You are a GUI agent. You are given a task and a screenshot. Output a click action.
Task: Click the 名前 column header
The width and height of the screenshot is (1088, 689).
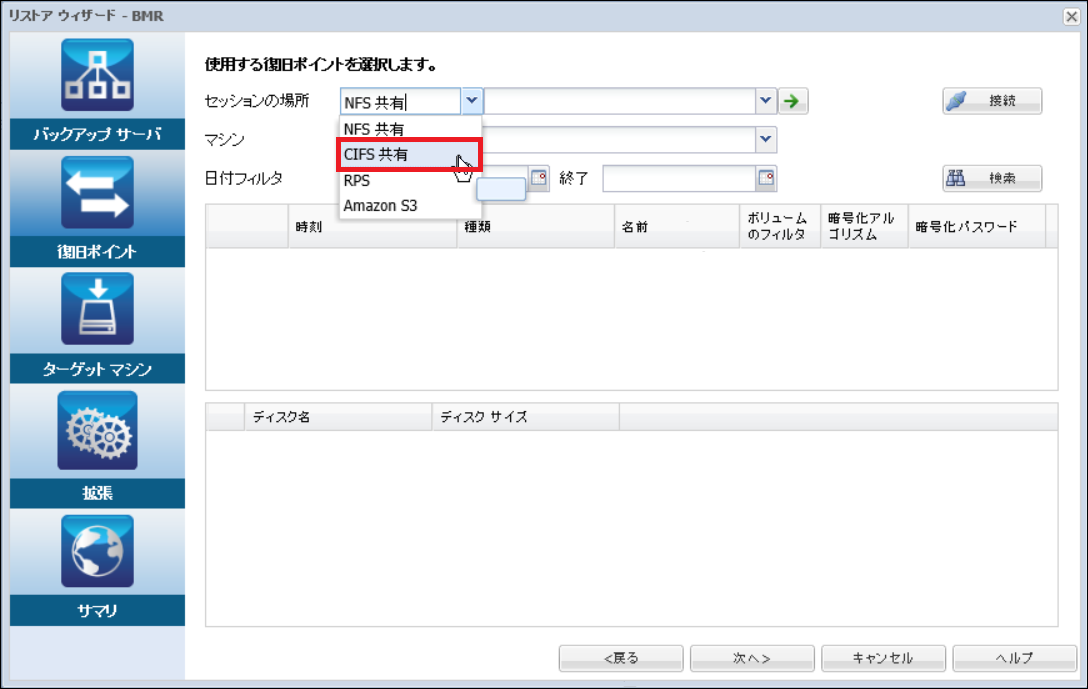click(x=677, y=226)
